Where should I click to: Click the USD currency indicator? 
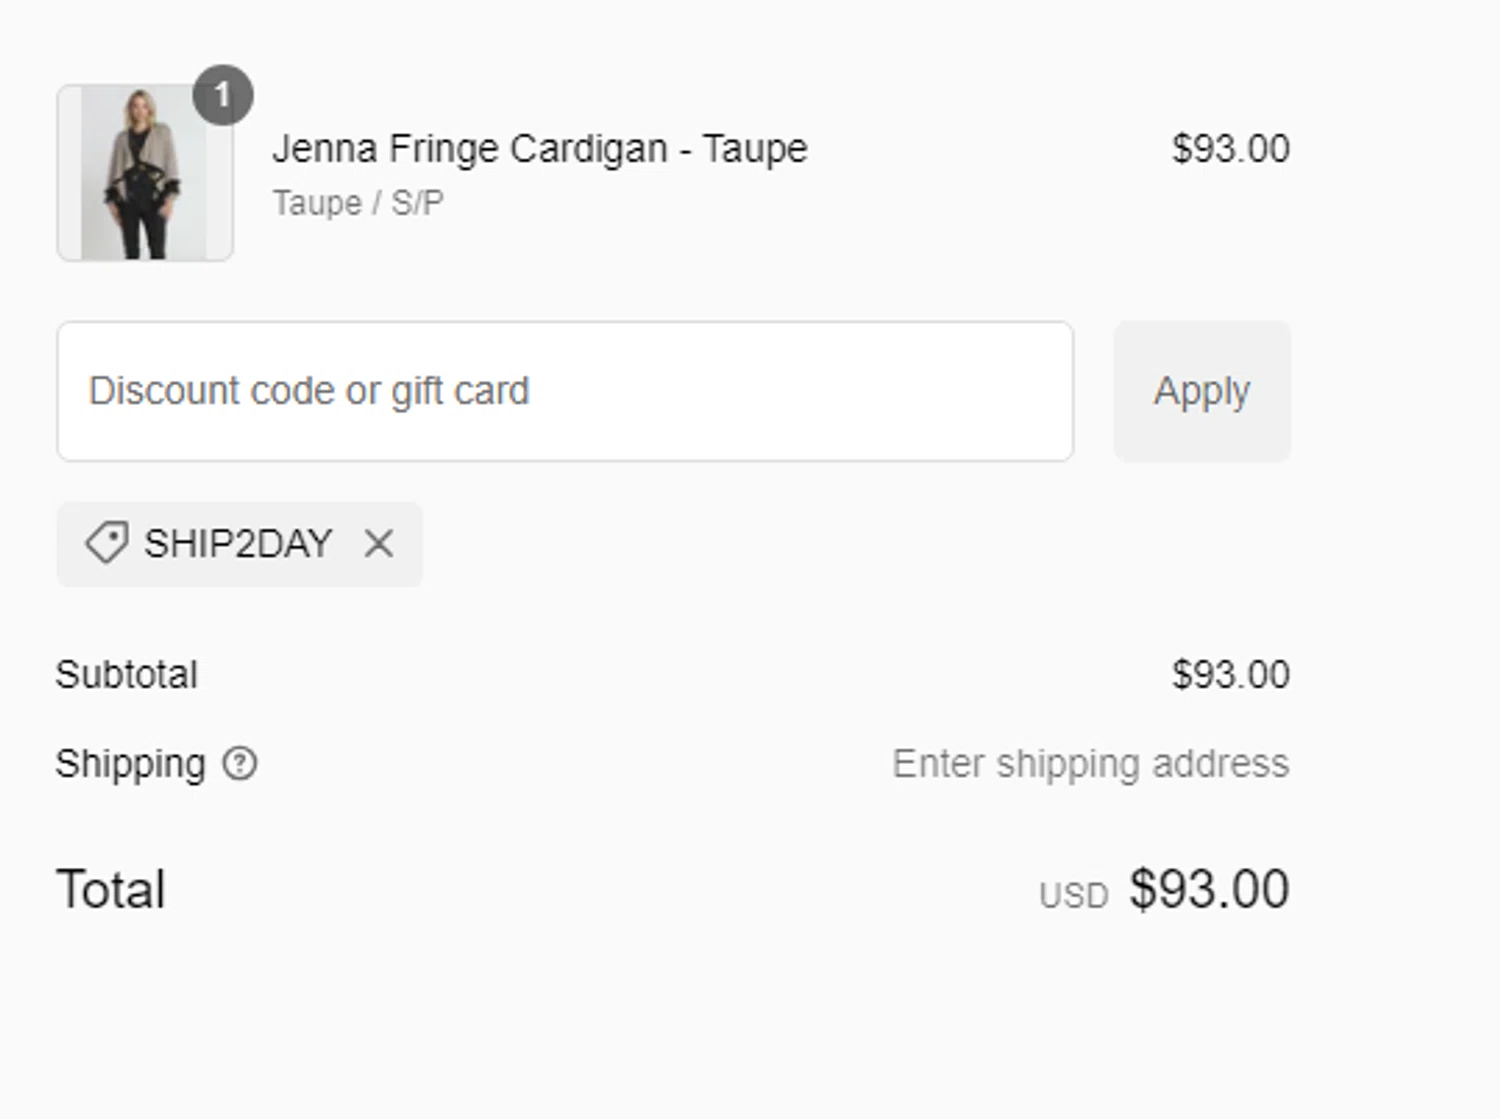click(1074, 896)
